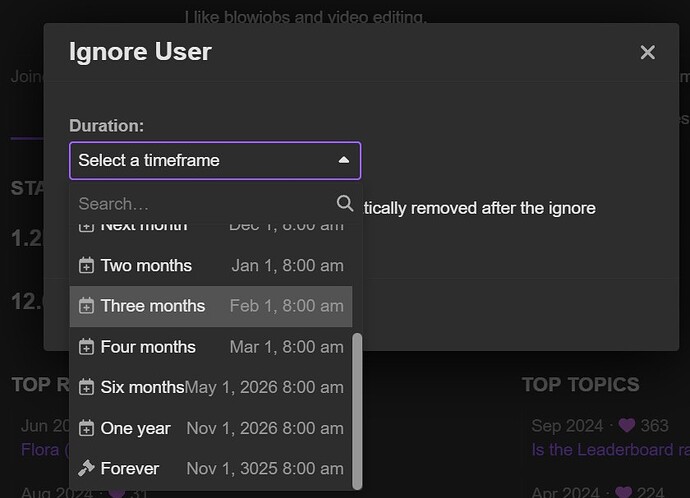690x498 pixels.
Task: Click the calendar icon beside One year
Action: point(86,428)
